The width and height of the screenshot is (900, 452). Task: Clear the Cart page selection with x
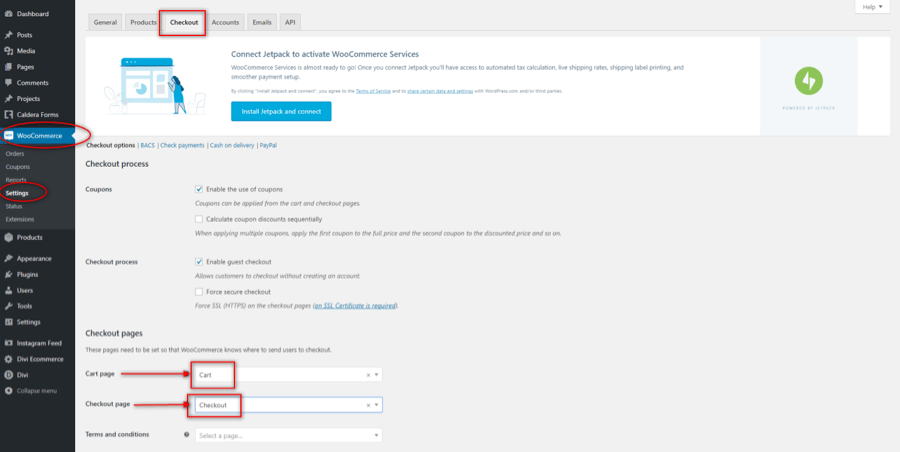coord(368,374)
